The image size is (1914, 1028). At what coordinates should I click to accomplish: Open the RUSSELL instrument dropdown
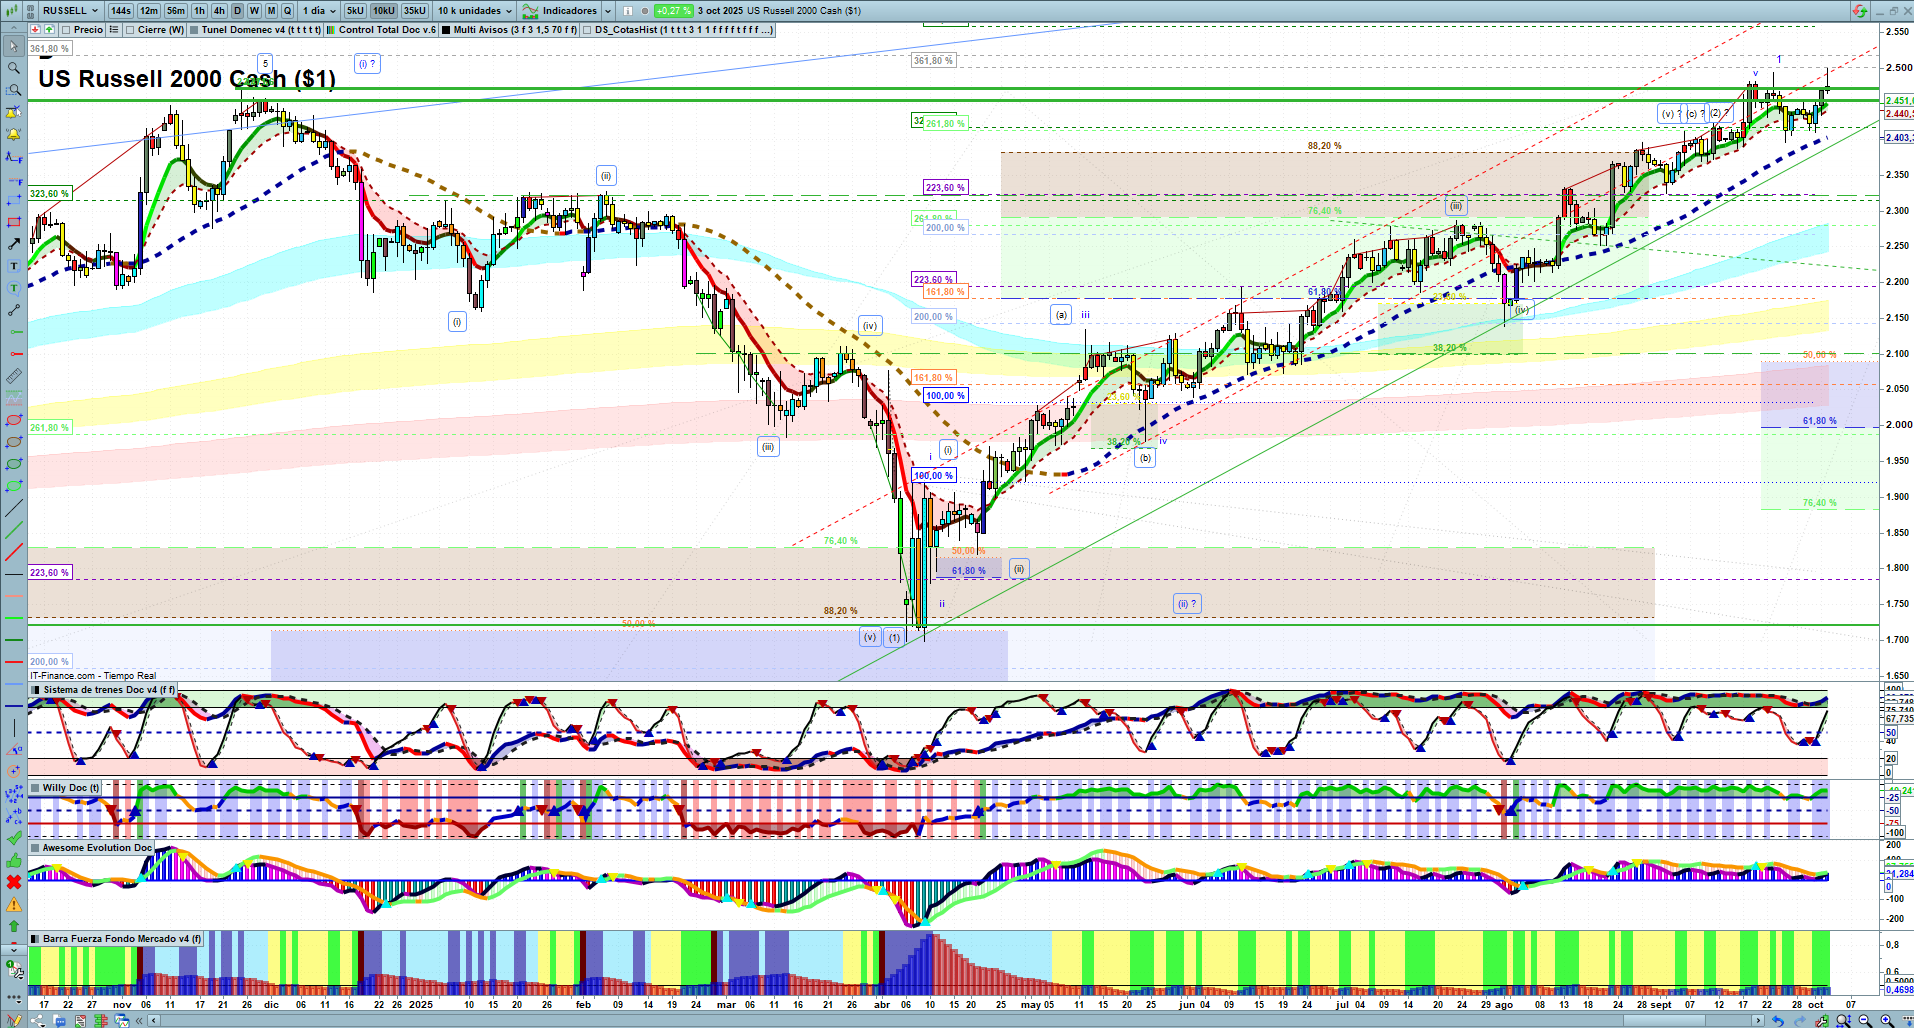[x=70, y=11]
